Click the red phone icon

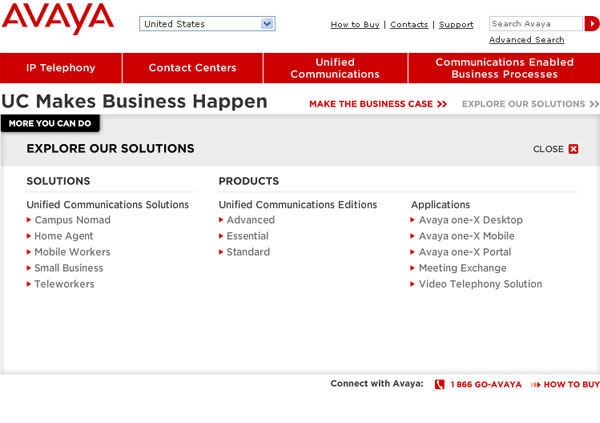pyautogui.click(x=440, y=384)
